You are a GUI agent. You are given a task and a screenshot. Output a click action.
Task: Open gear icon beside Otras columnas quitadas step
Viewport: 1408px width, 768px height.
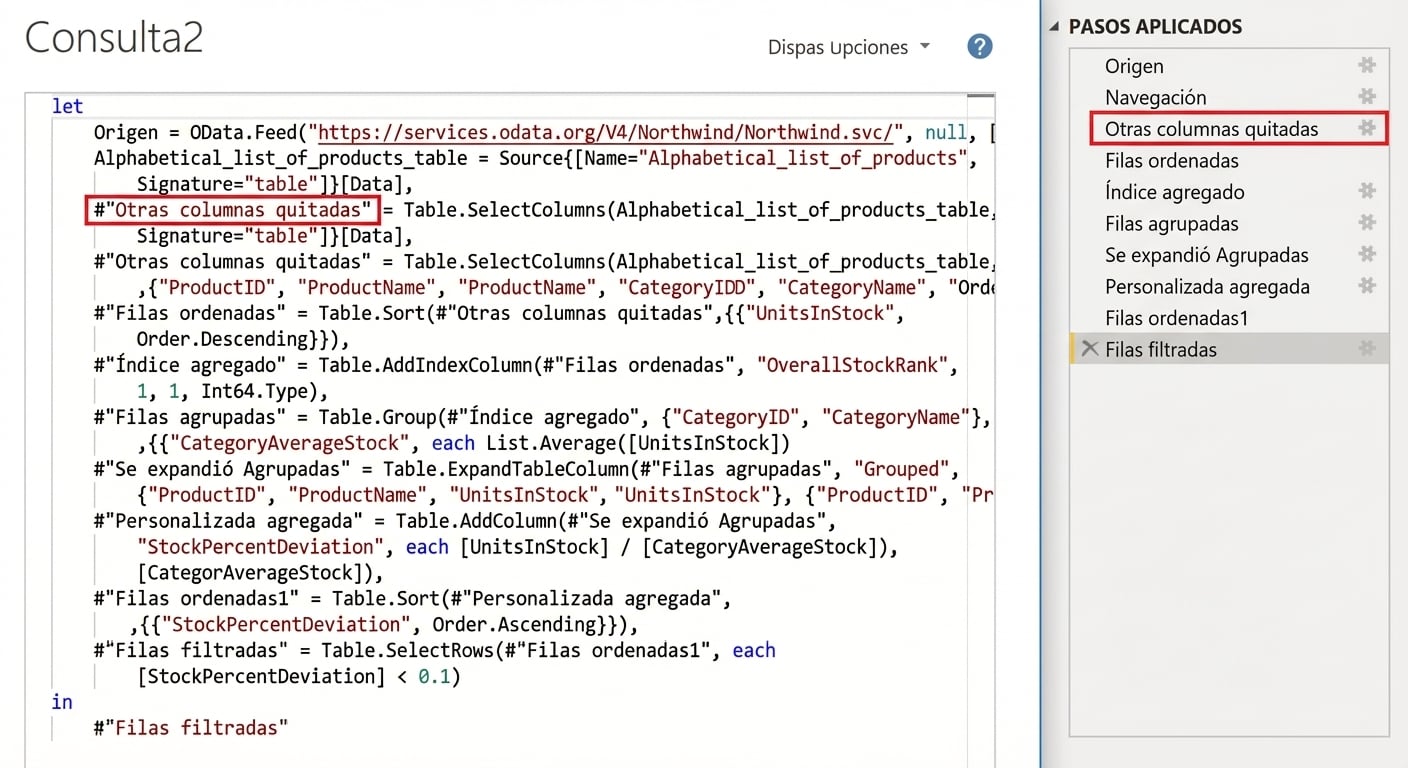[1366, 129]
